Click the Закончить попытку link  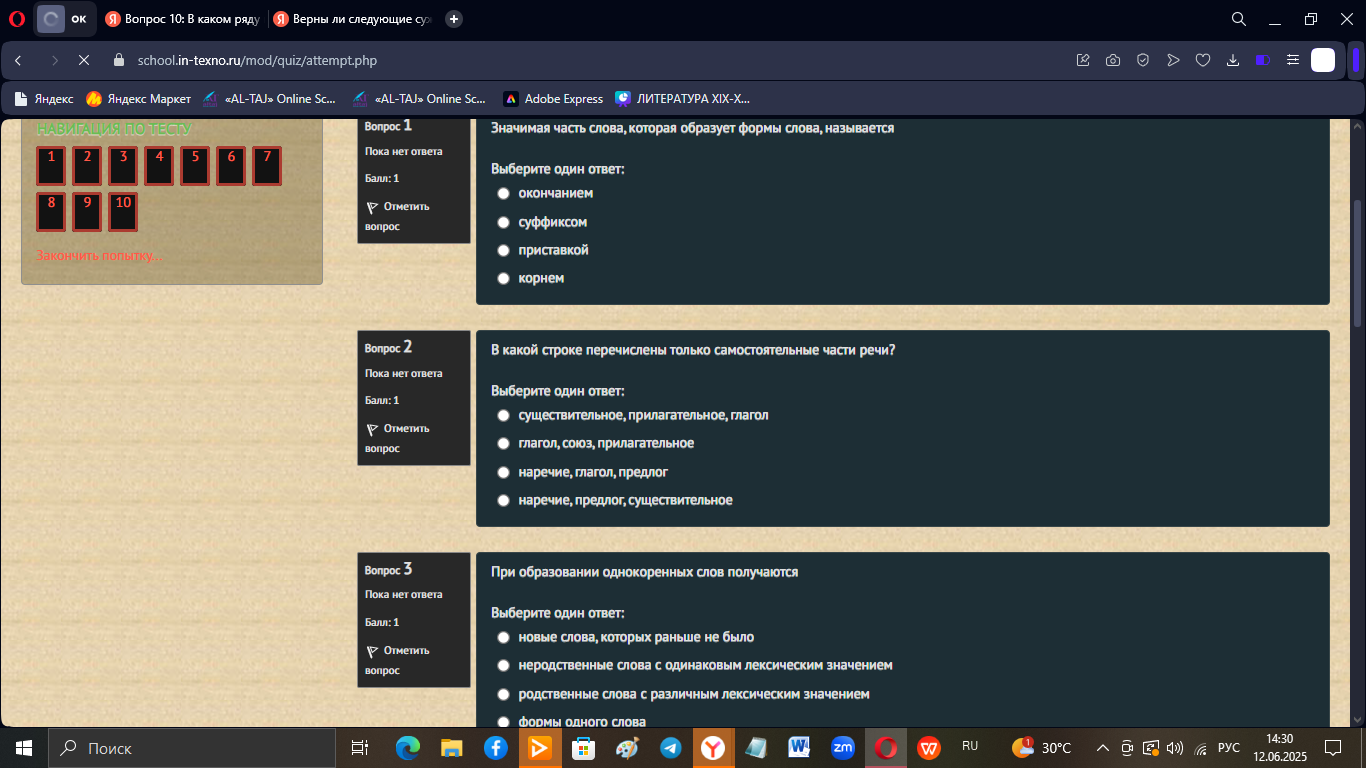click(99, 256)
